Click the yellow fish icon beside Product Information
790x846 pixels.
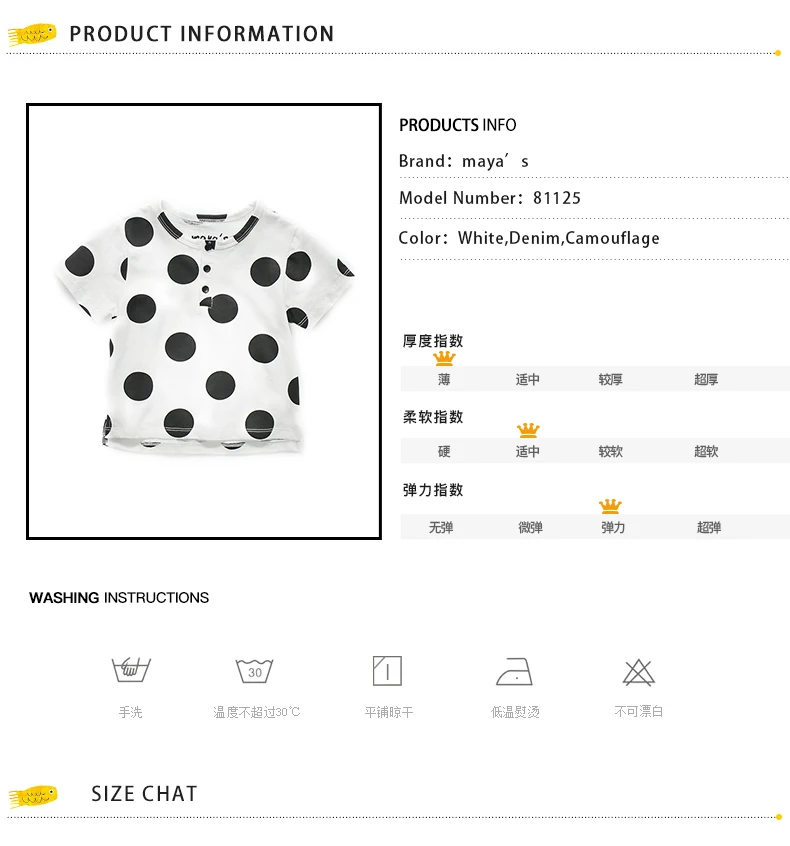point(32,35)
